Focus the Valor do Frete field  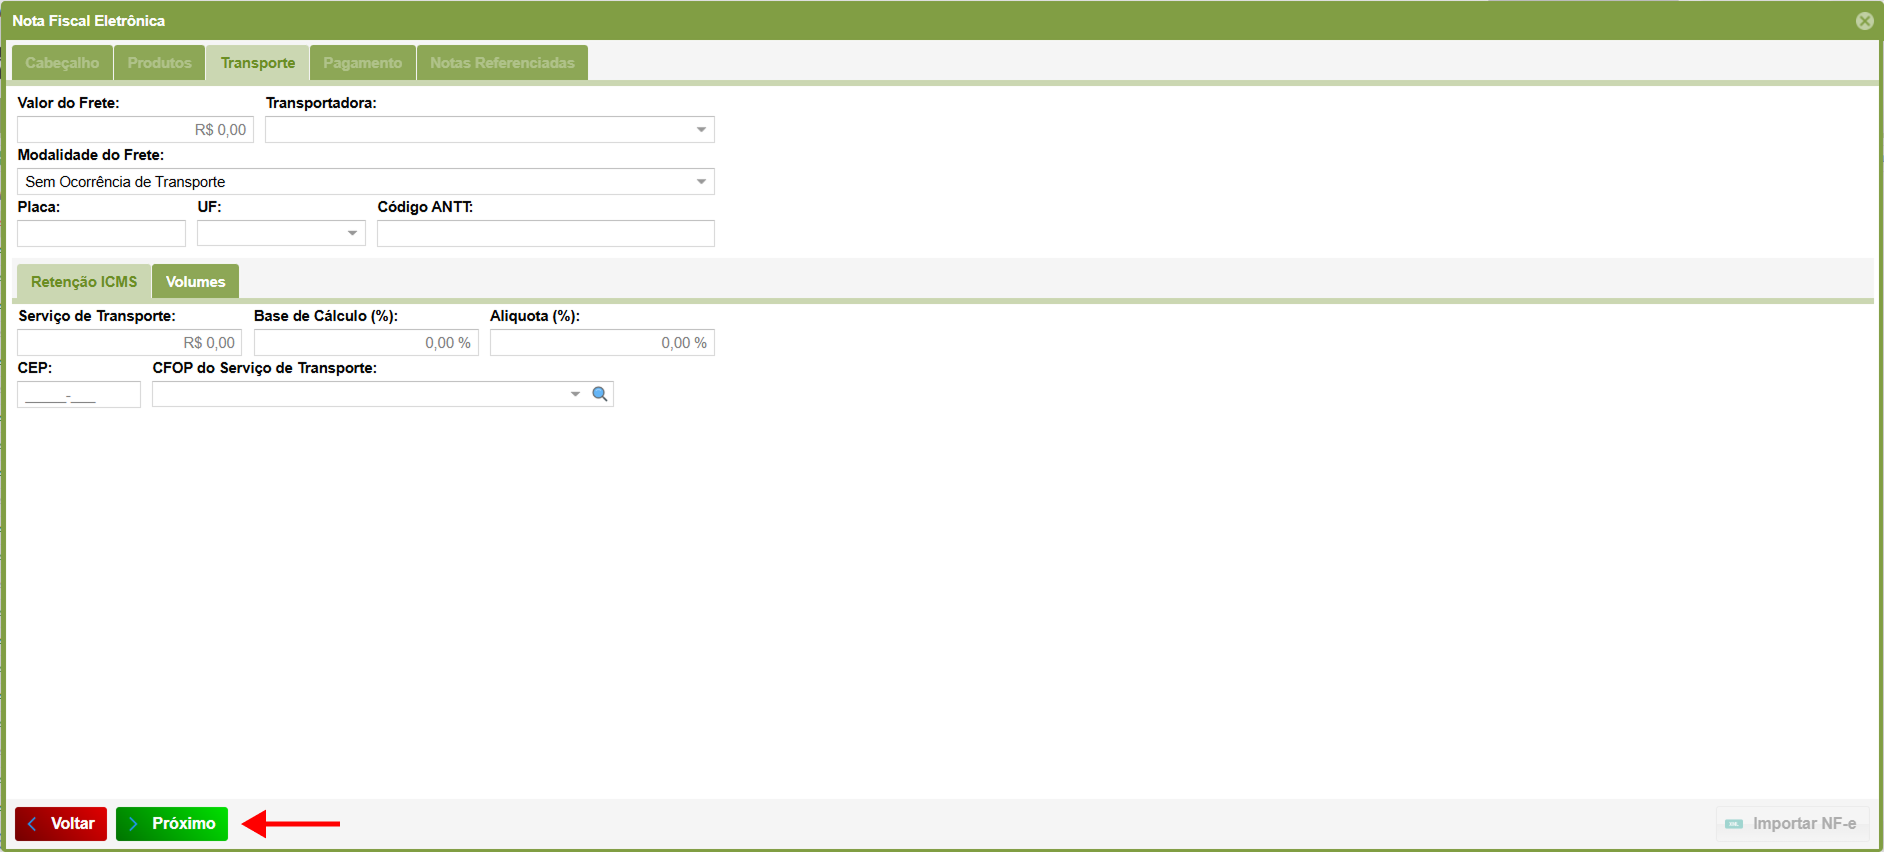(135, 130)
